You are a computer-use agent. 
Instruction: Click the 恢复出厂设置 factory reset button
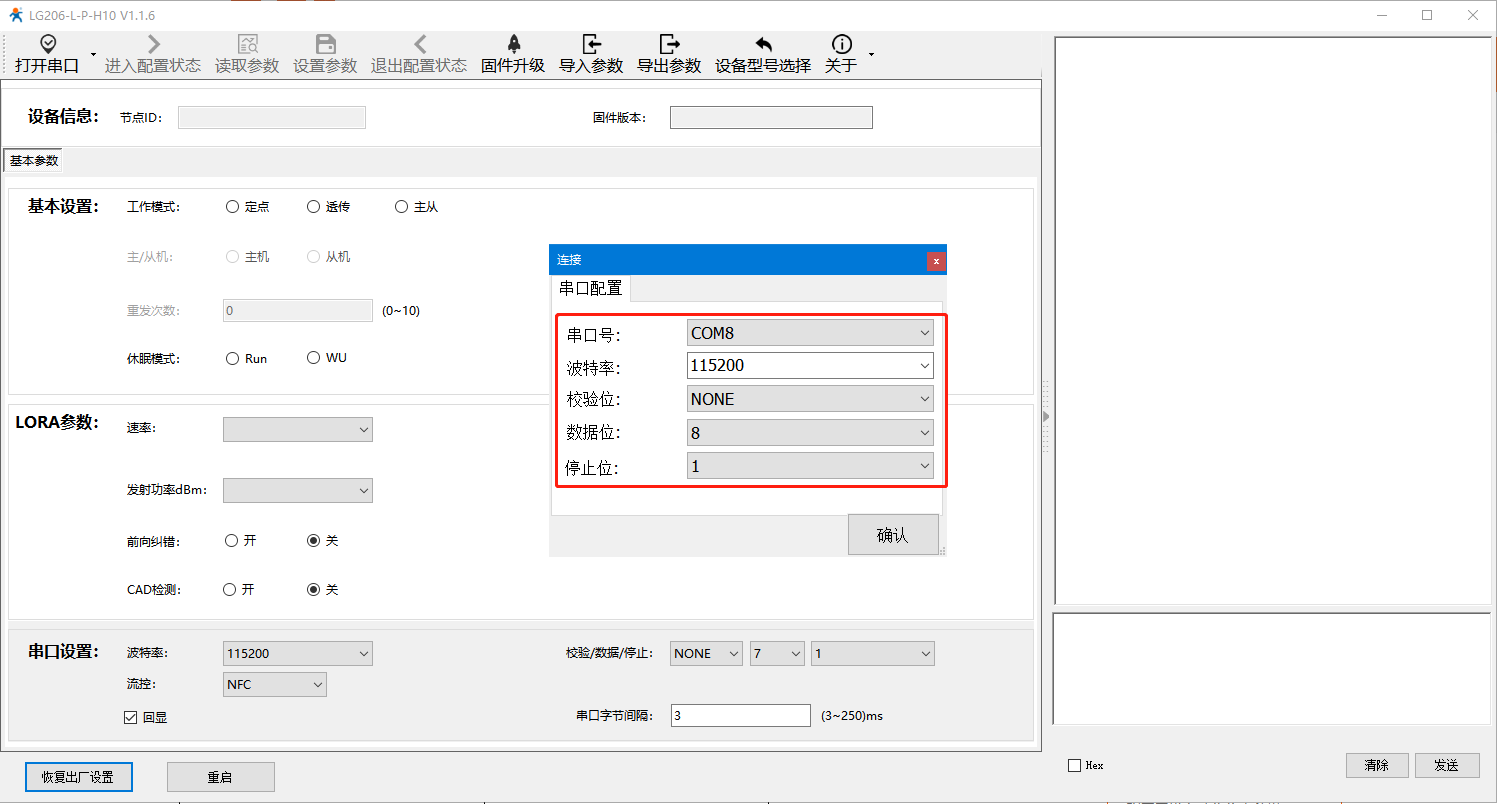pos(78,777)
